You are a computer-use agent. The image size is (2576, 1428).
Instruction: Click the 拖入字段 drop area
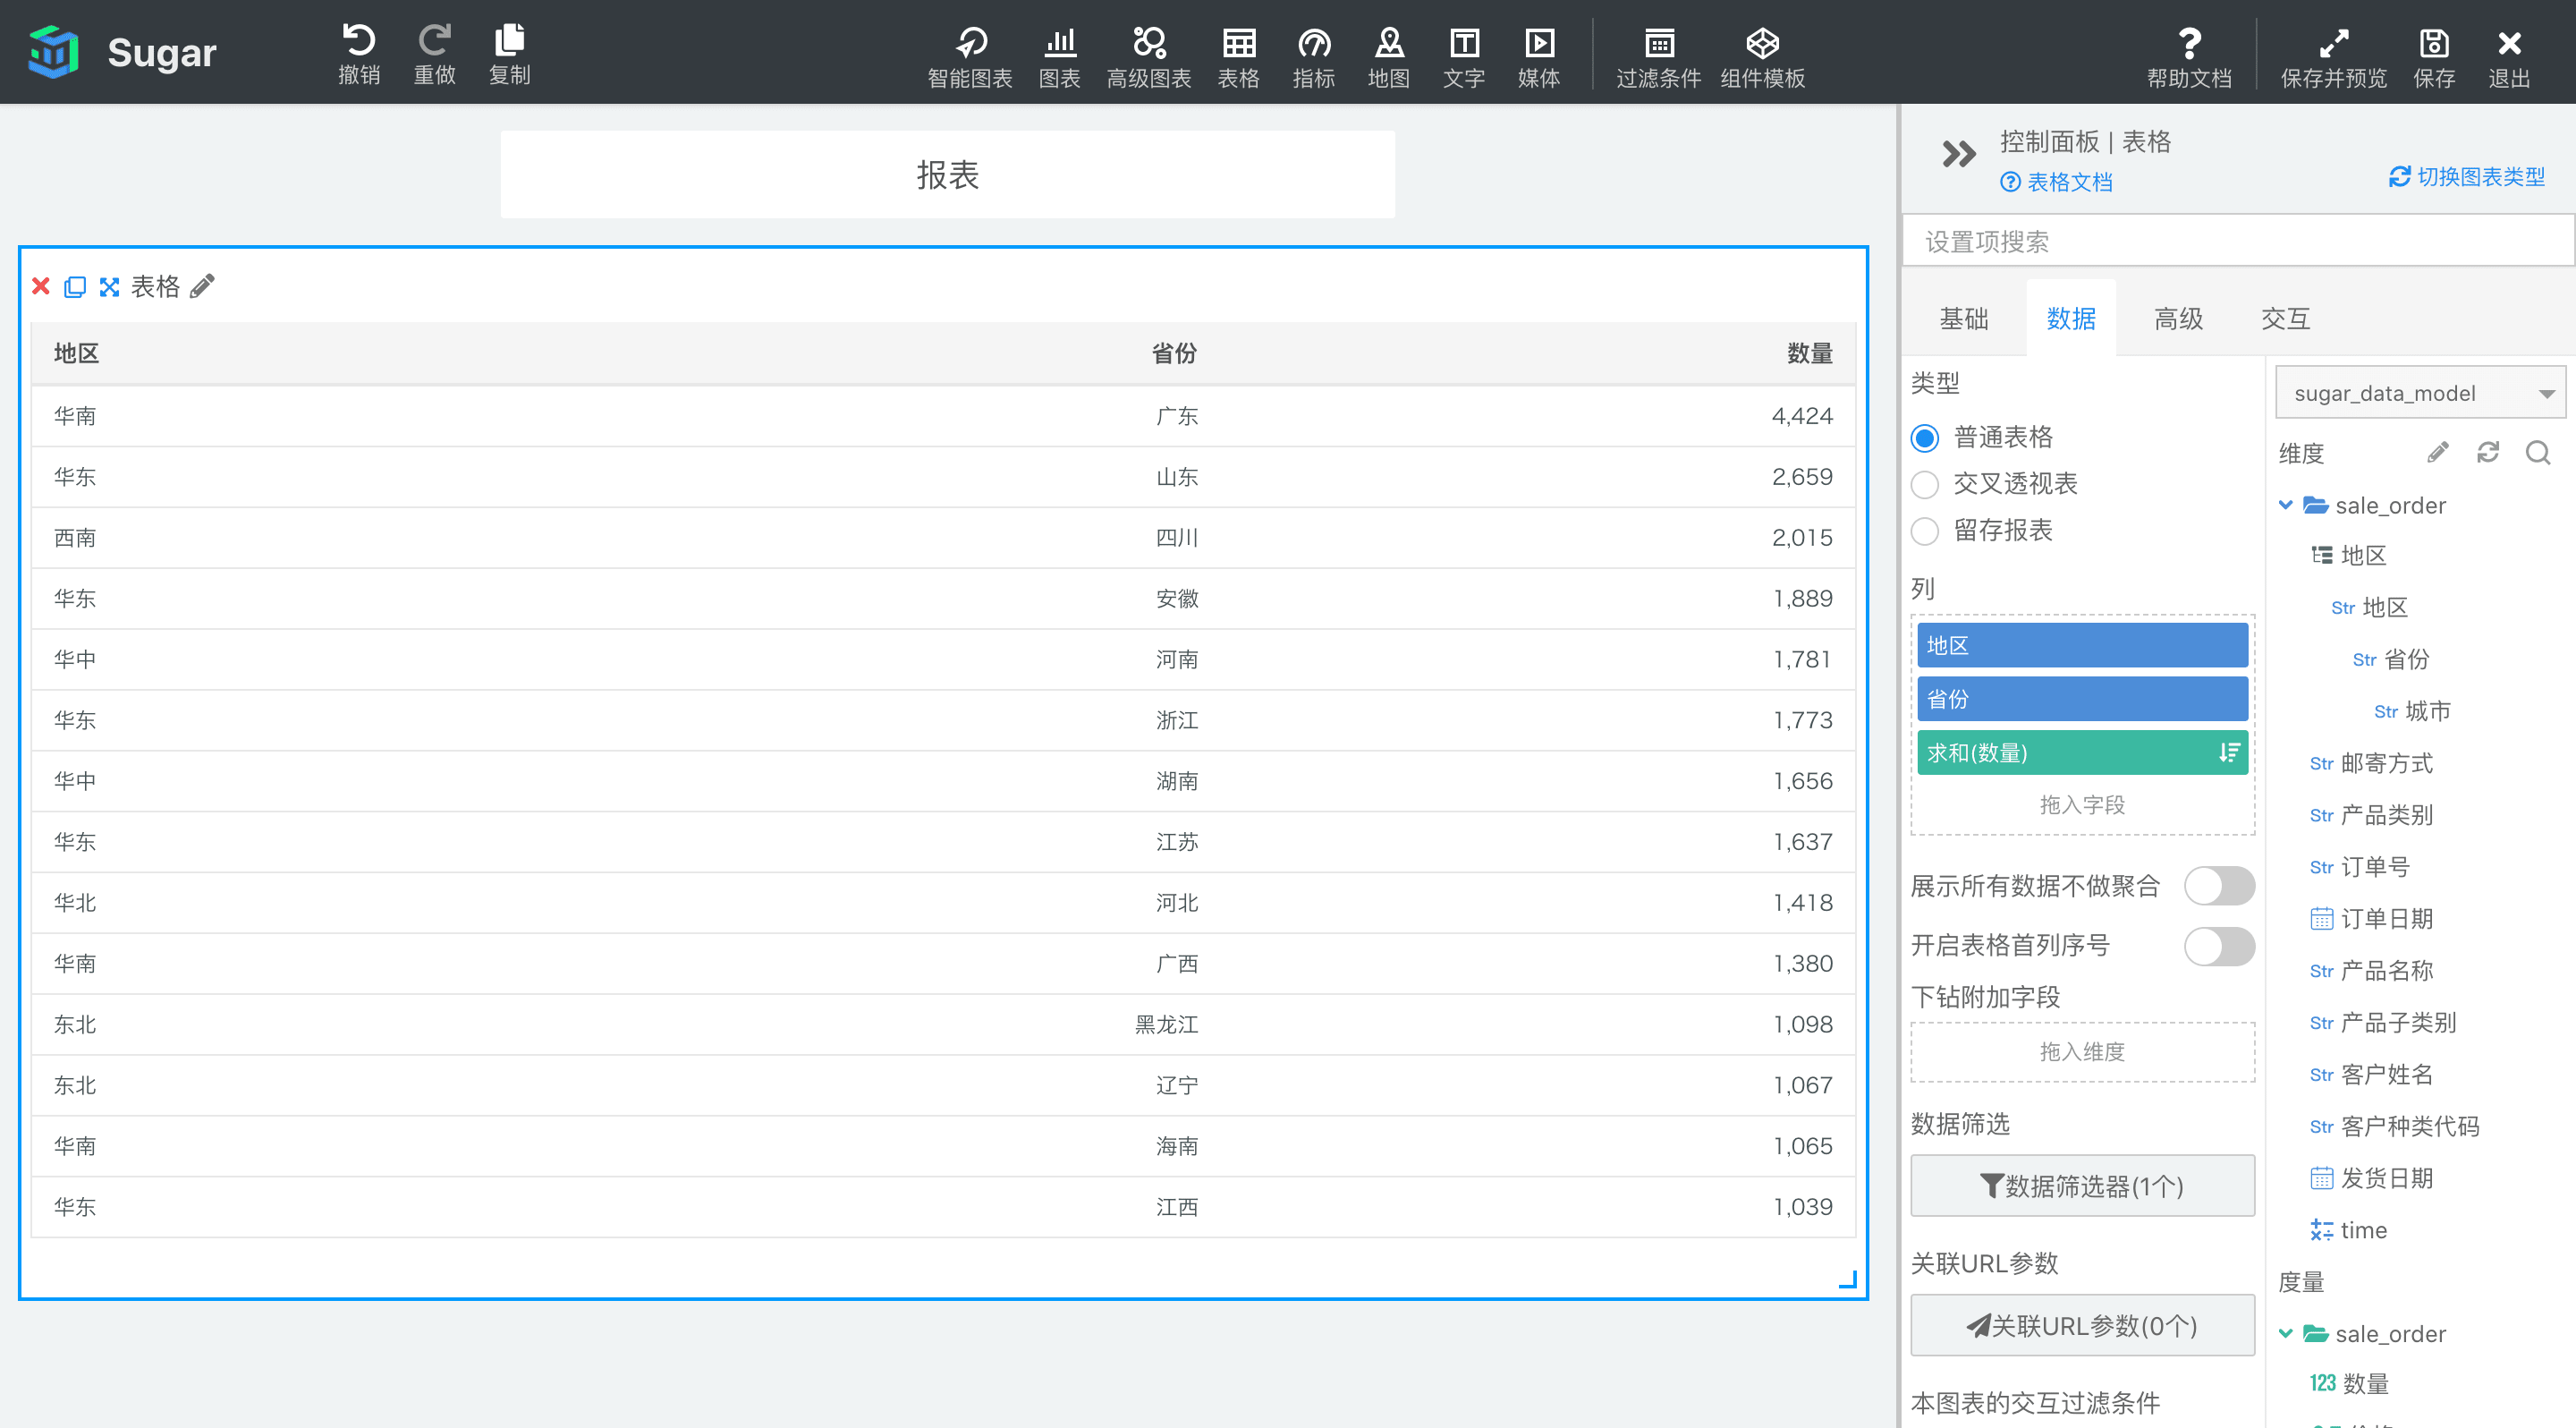(2082, 805)
